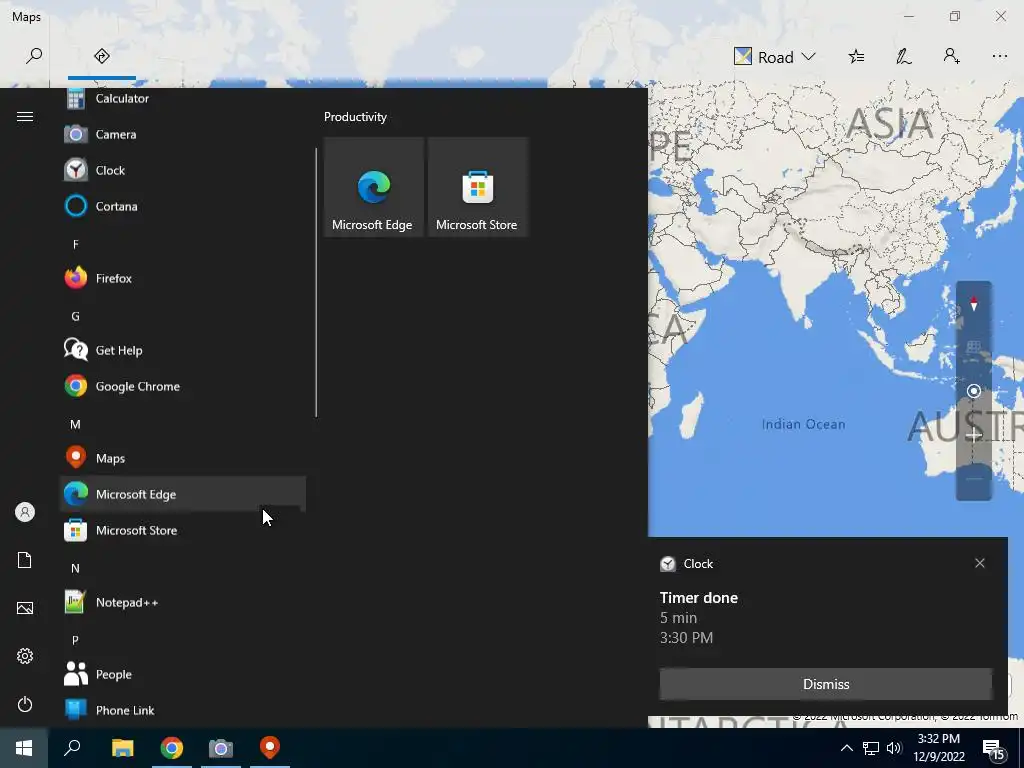Launch Notepad++ from the Start menu
Image resolution: width=1024 pixels, height=768 pixels.
pyautogui.click(x=183, y=601)
